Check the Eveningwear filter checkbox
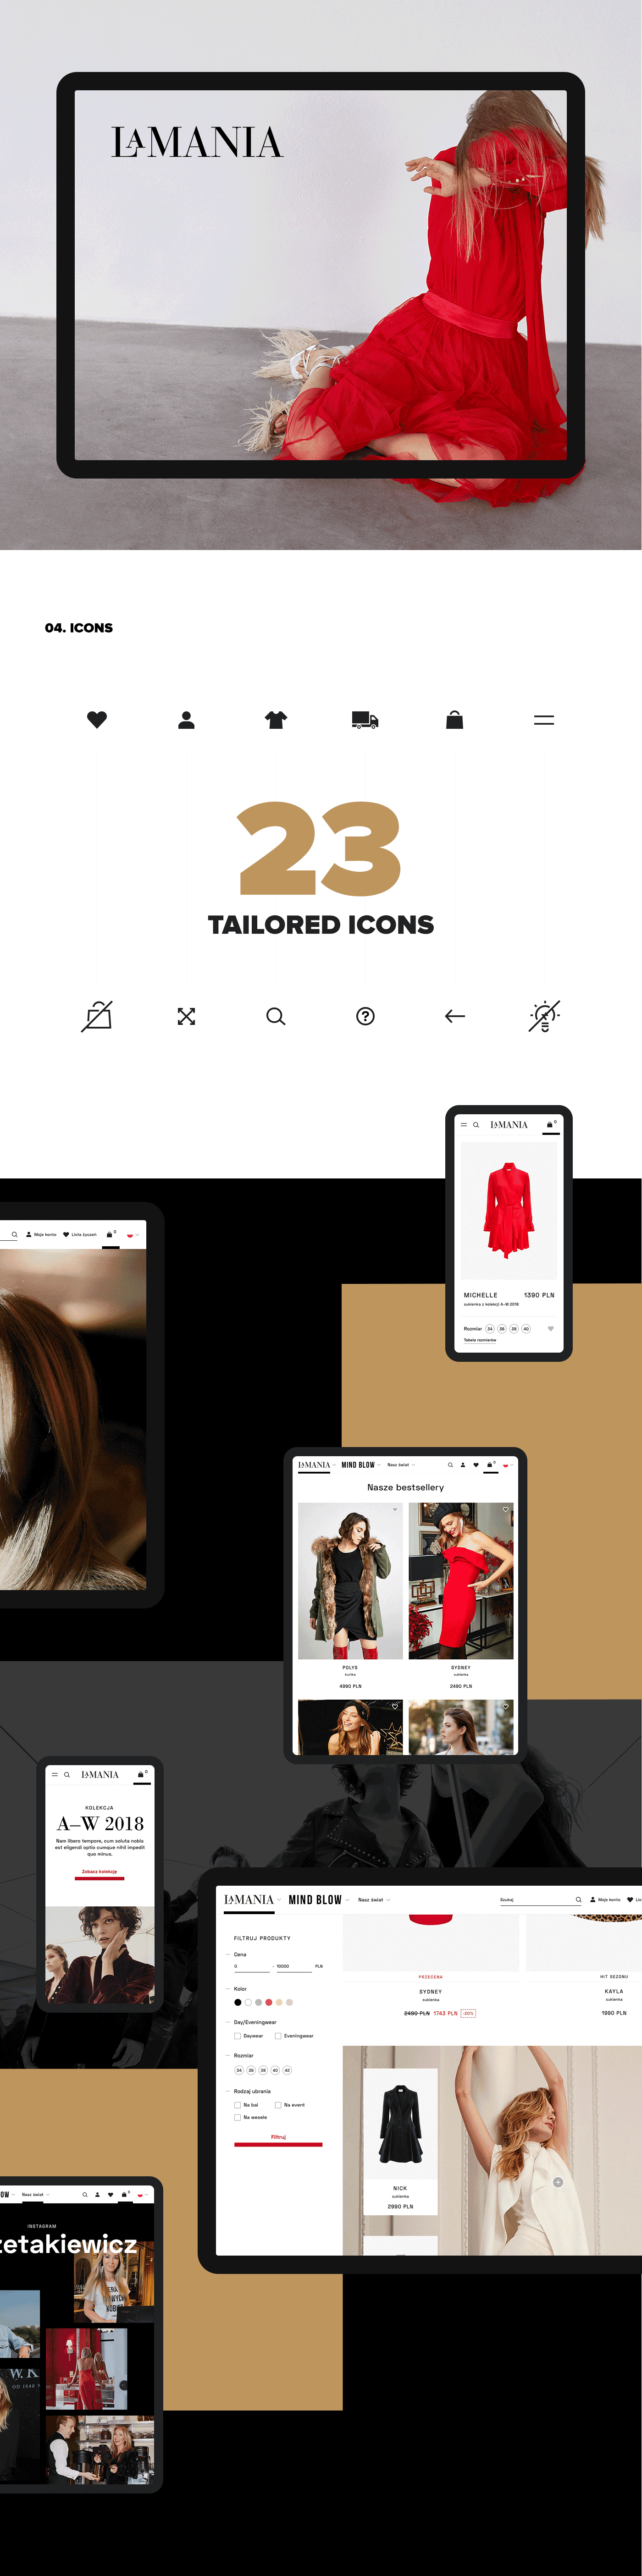This screenshot has width=642, height=2576. coord(278,2035)
